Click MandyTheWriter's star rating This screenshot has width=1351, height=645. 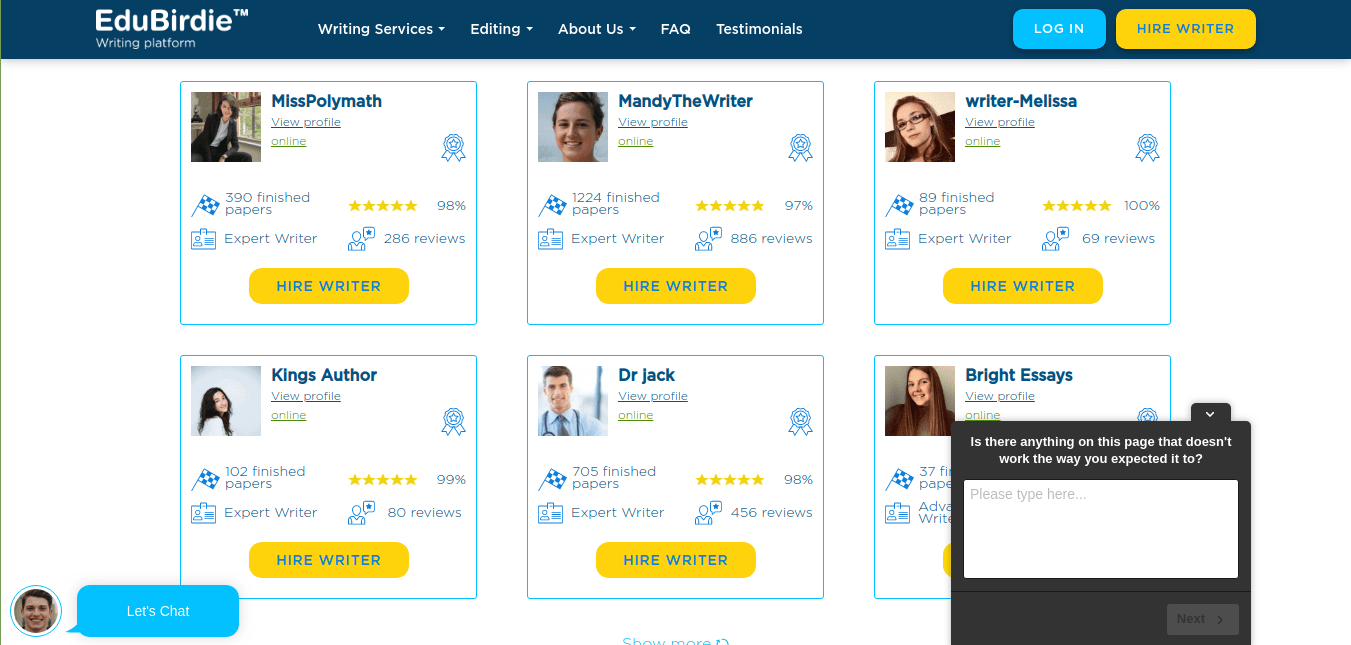pyautogui.click(x=730, y=206)
